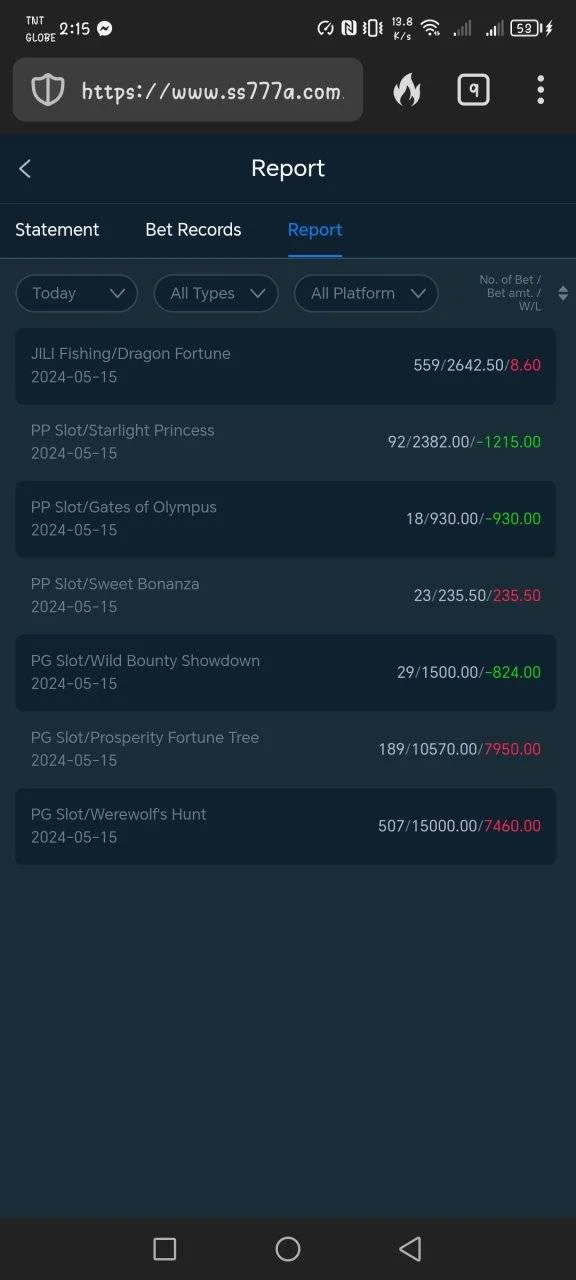Tap the back arrow beside Report
This screenshot has height=1280, width=576.
(x=25, y=169)
